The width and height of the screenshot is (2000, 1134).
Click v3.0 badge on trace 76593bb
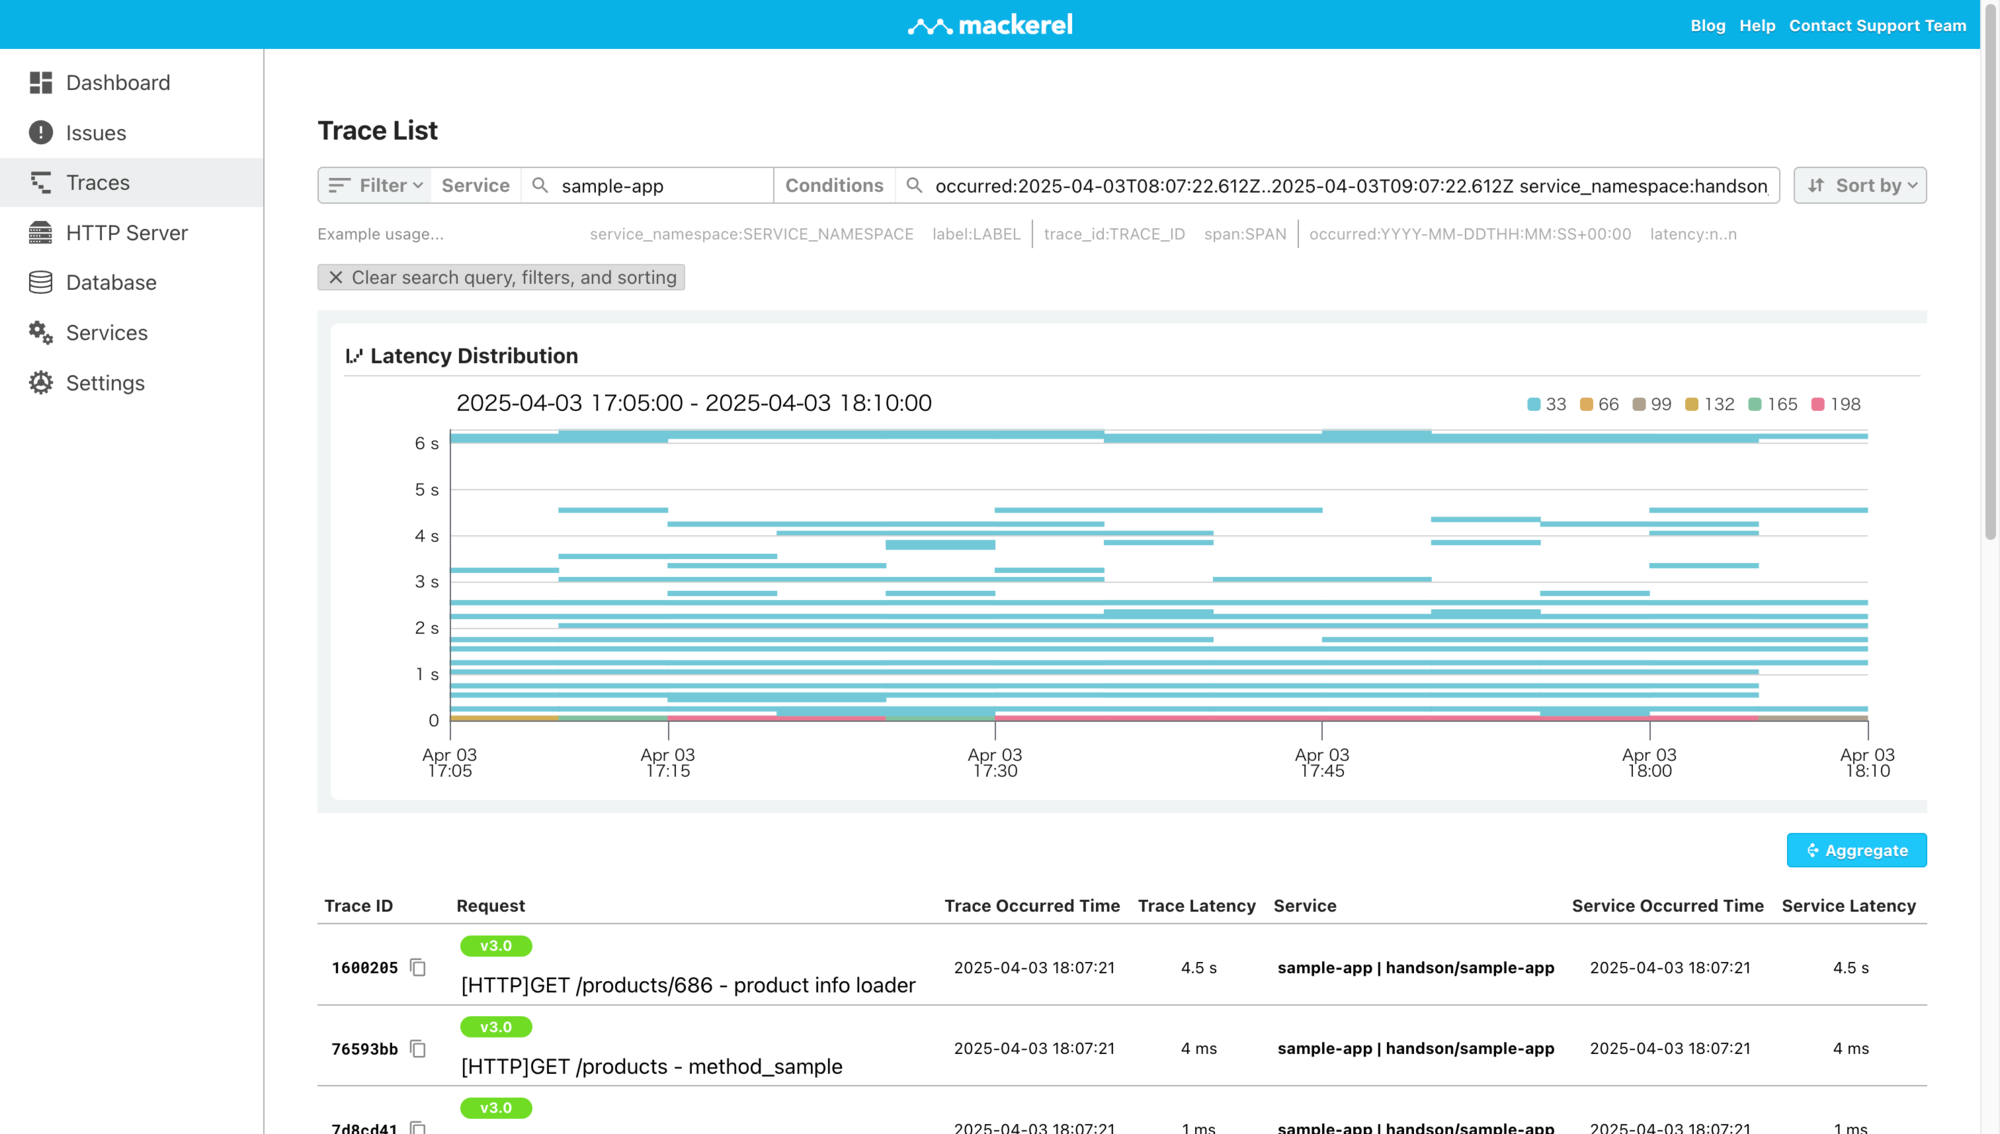496,1027
